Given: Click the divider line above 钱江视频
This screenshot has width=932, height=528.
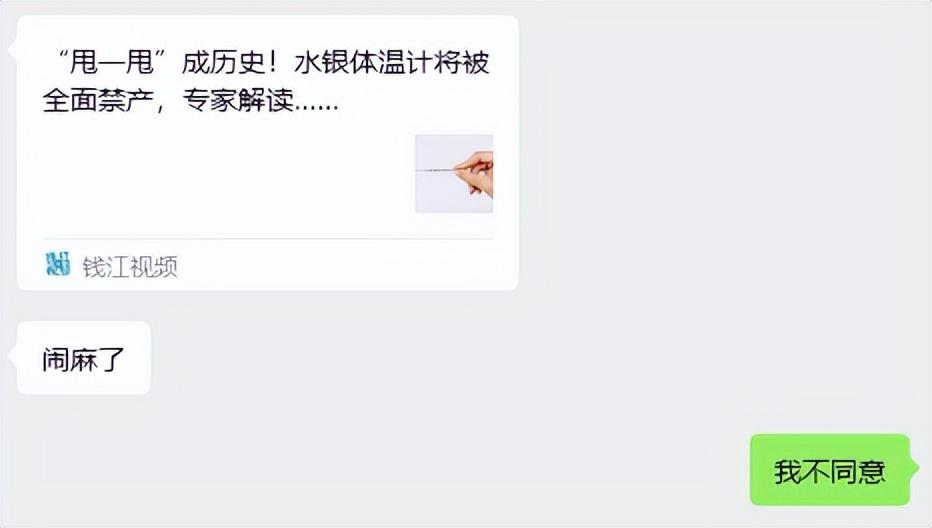Looking at the screenshot, I should [267, 239].
